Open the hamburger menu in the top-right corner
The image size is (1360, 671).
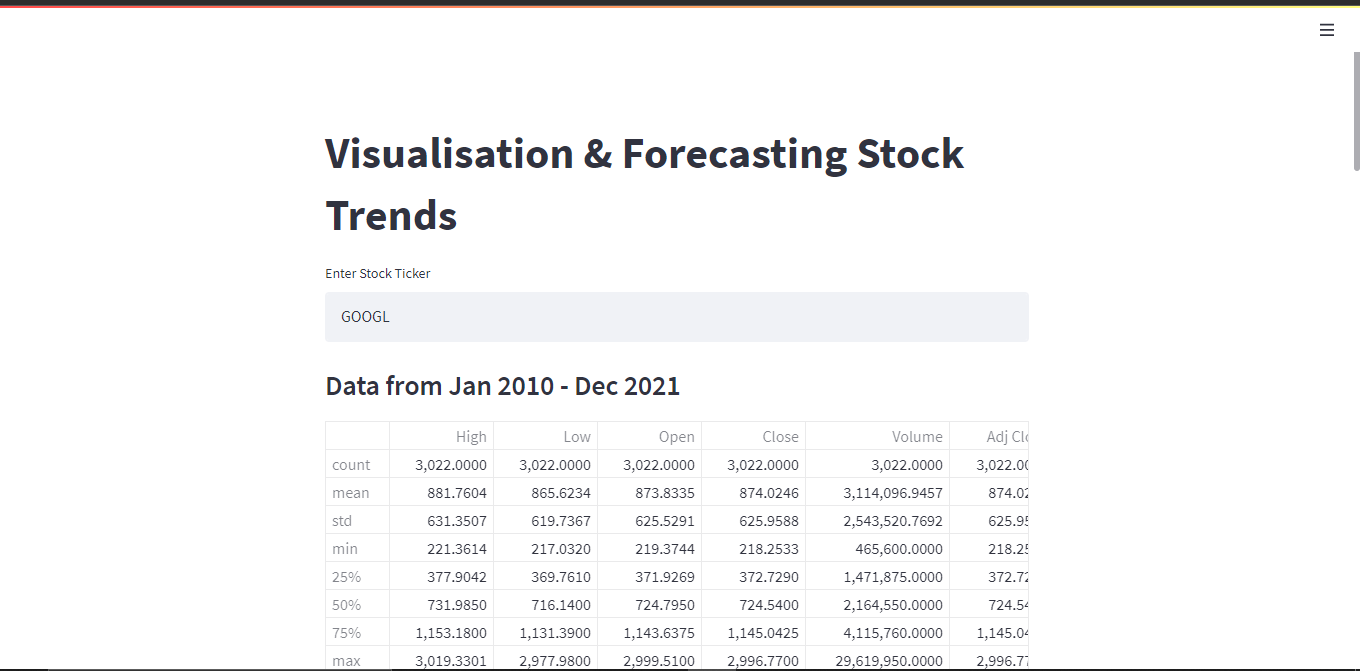[x=1327, y=30]
